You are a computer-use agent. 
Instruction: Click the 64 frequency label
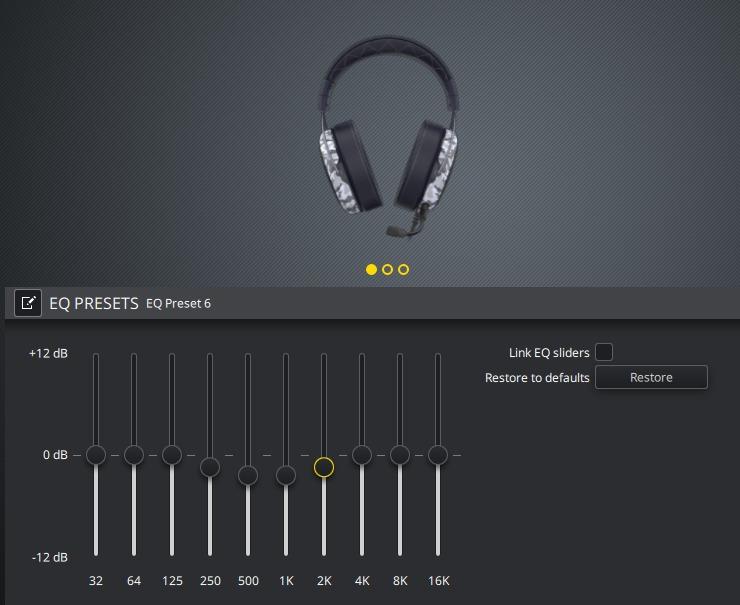[x=134, y=581]
